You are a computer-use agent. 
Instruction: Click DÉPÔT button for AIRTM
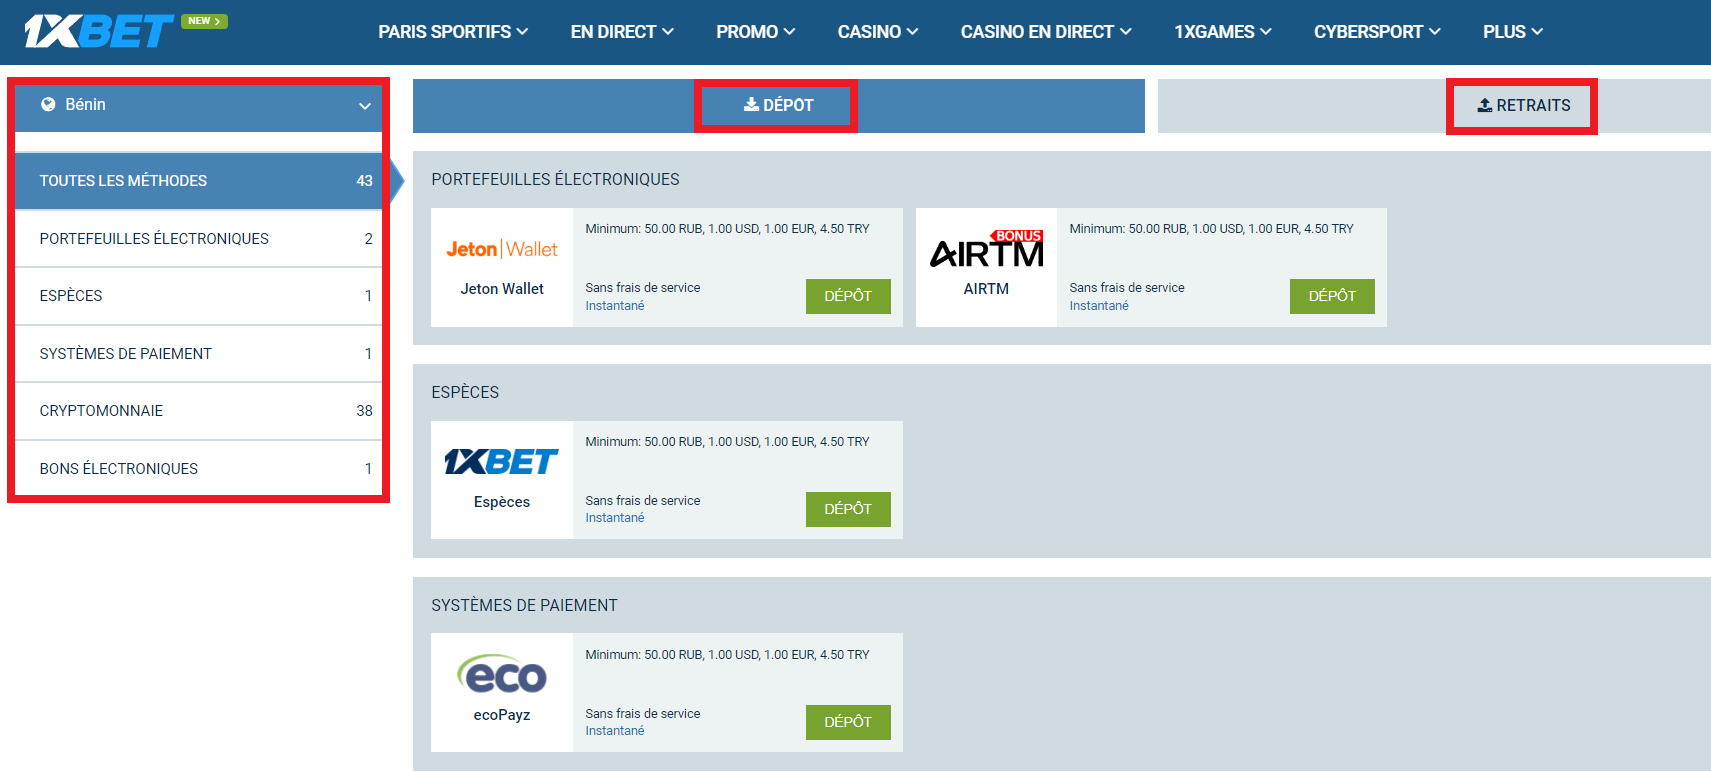point(1332,296)
